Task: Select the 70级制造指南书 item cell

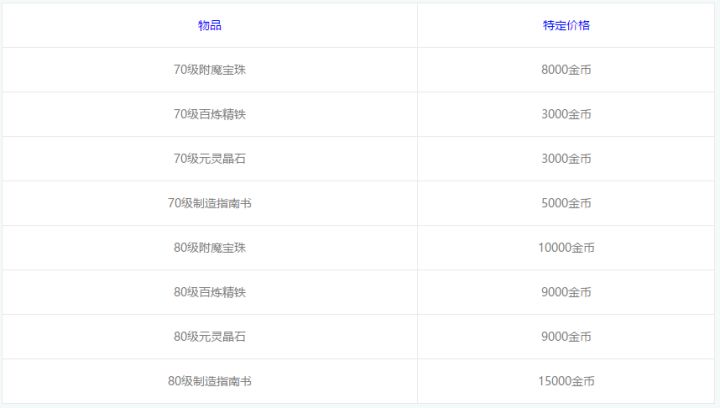Action: click(210, 203)
